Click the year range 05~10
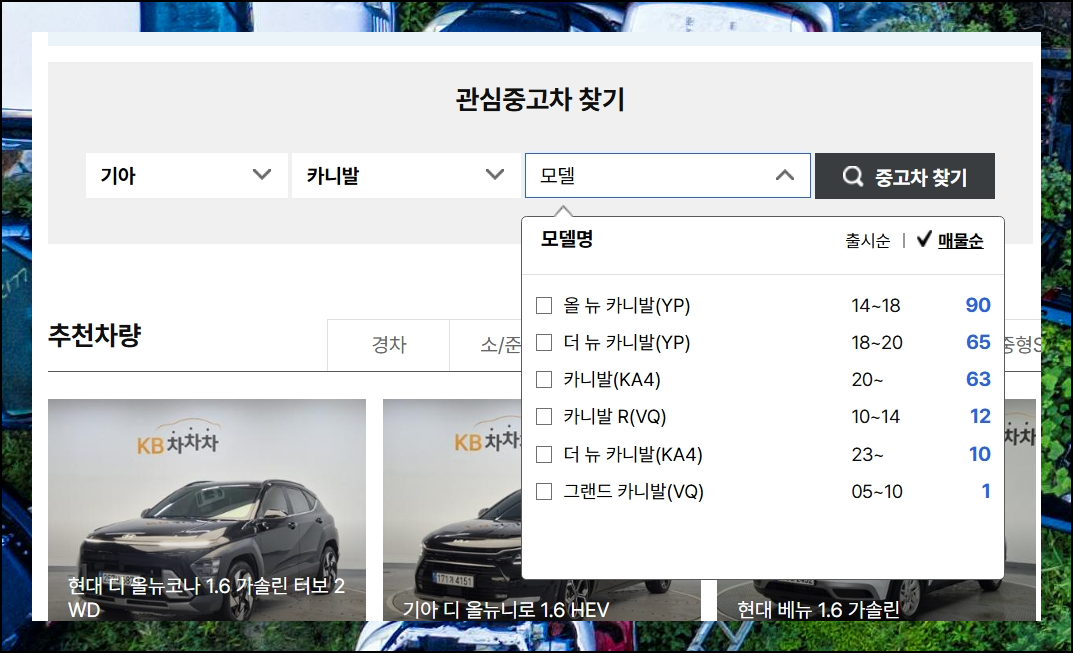Image resolution: width=1073 pixels, height=653 pixels. click(877, 491)
